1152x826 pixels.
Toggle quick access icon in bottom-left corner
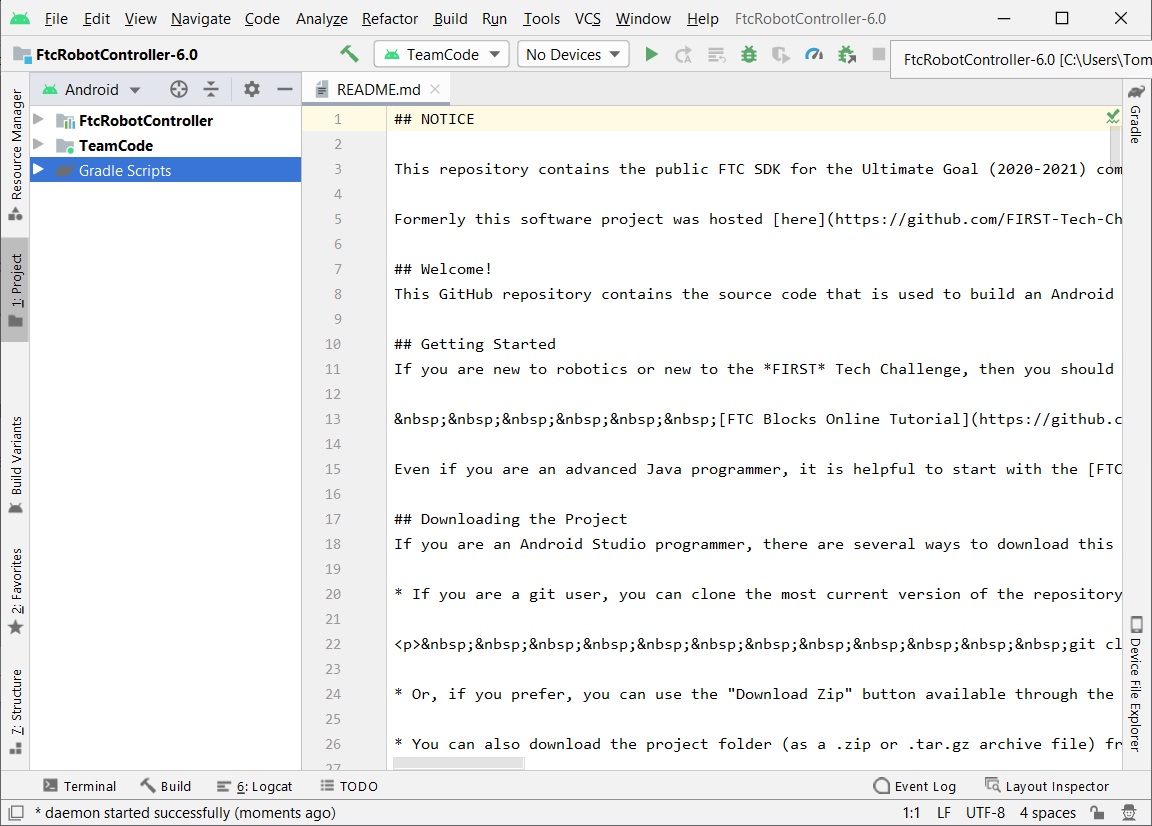point(15,813)
